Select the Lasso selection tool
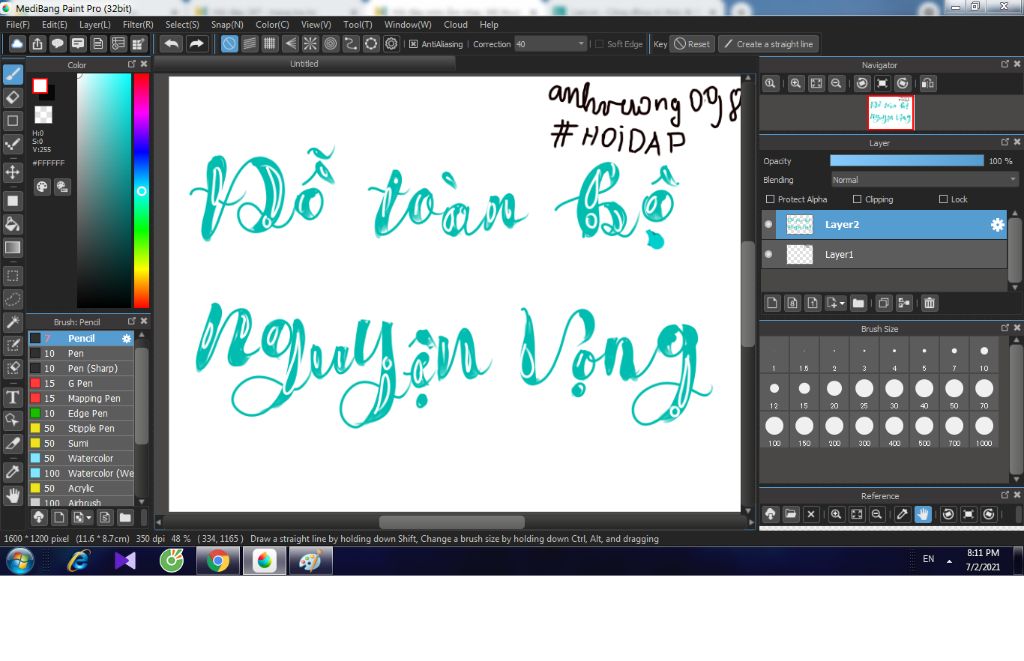The height and width of the screenshot is (661, 1024). tap(12, 299)
